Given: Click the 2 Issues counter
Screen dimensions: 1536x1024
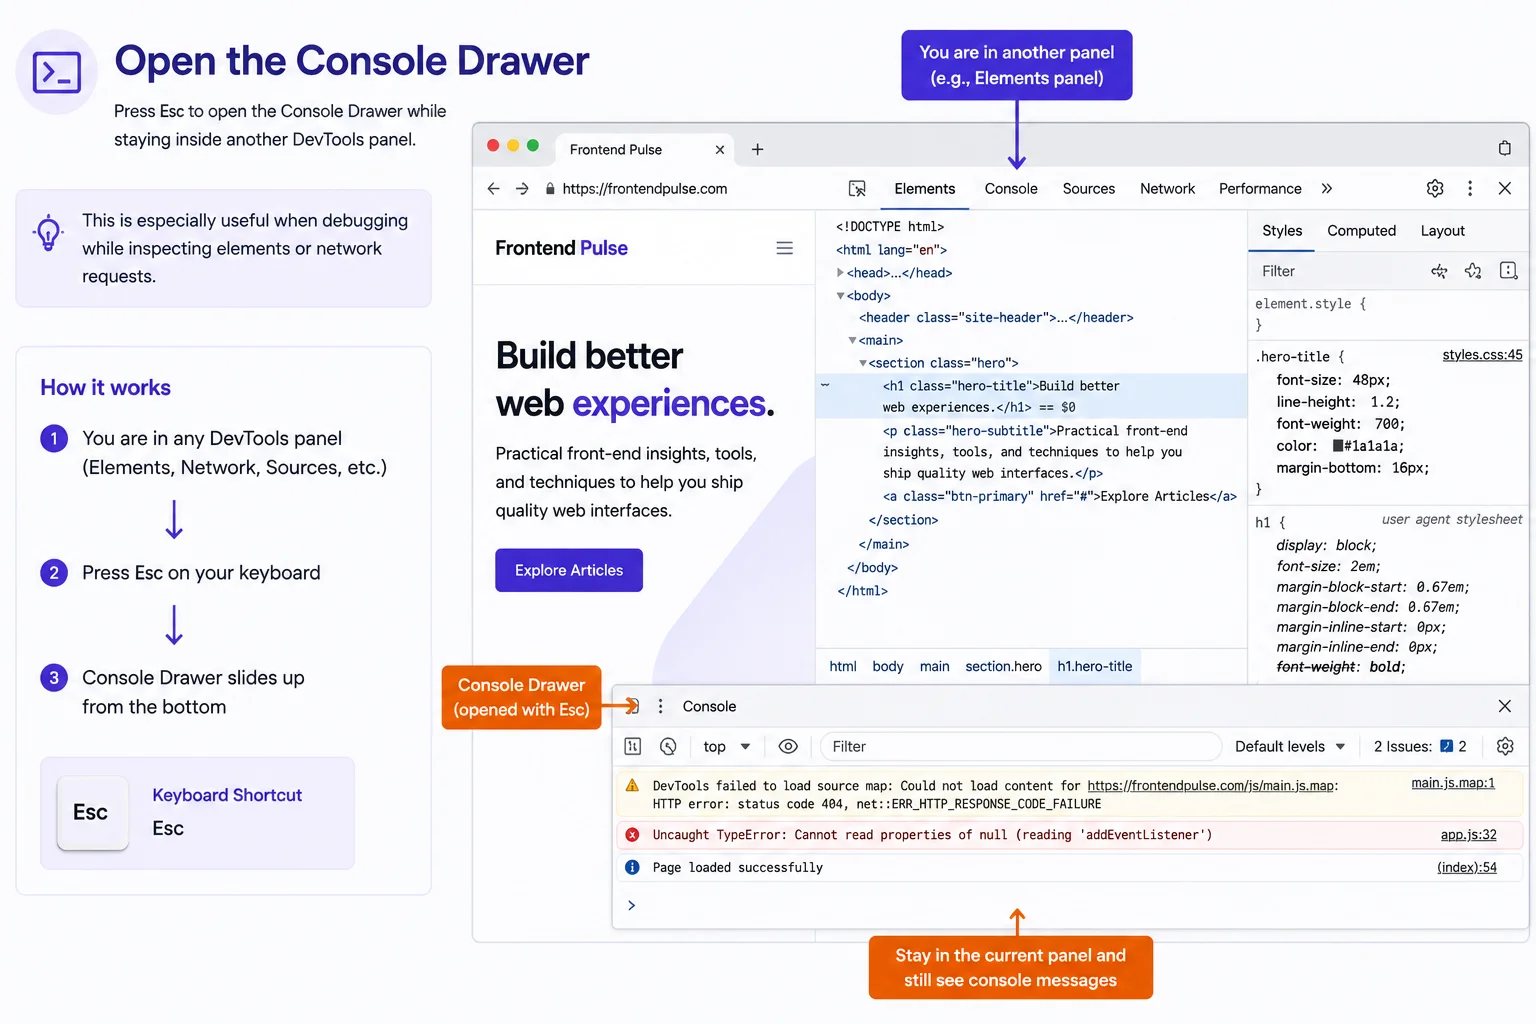Looking at the screenshot, I should tap(1420, 746).
